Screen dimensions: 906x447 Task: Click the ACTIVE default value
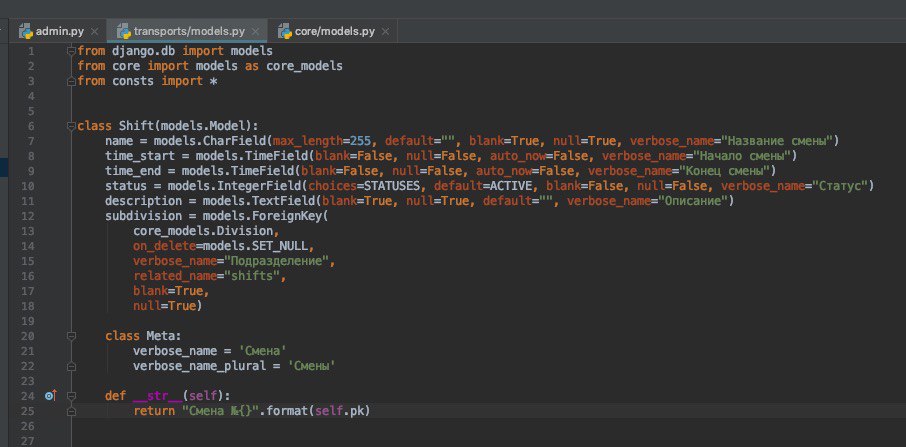511,186
